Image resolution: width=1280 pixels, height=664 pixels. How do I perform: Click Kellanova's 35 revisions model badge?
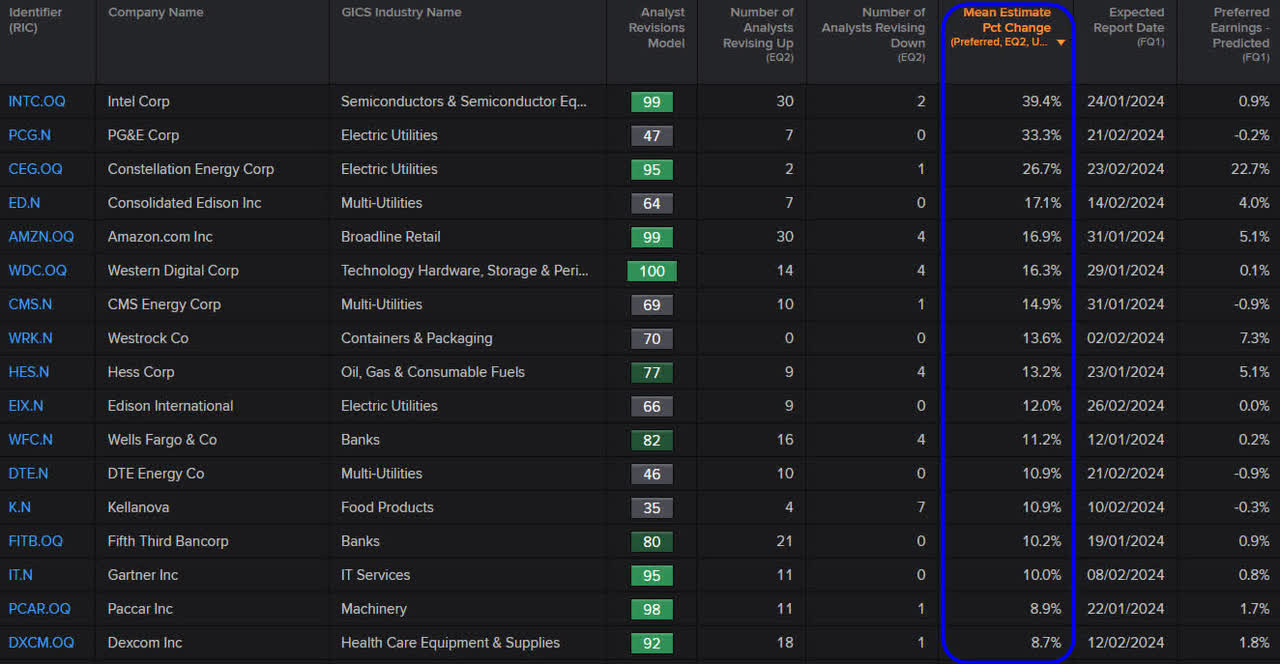point(651,507)
